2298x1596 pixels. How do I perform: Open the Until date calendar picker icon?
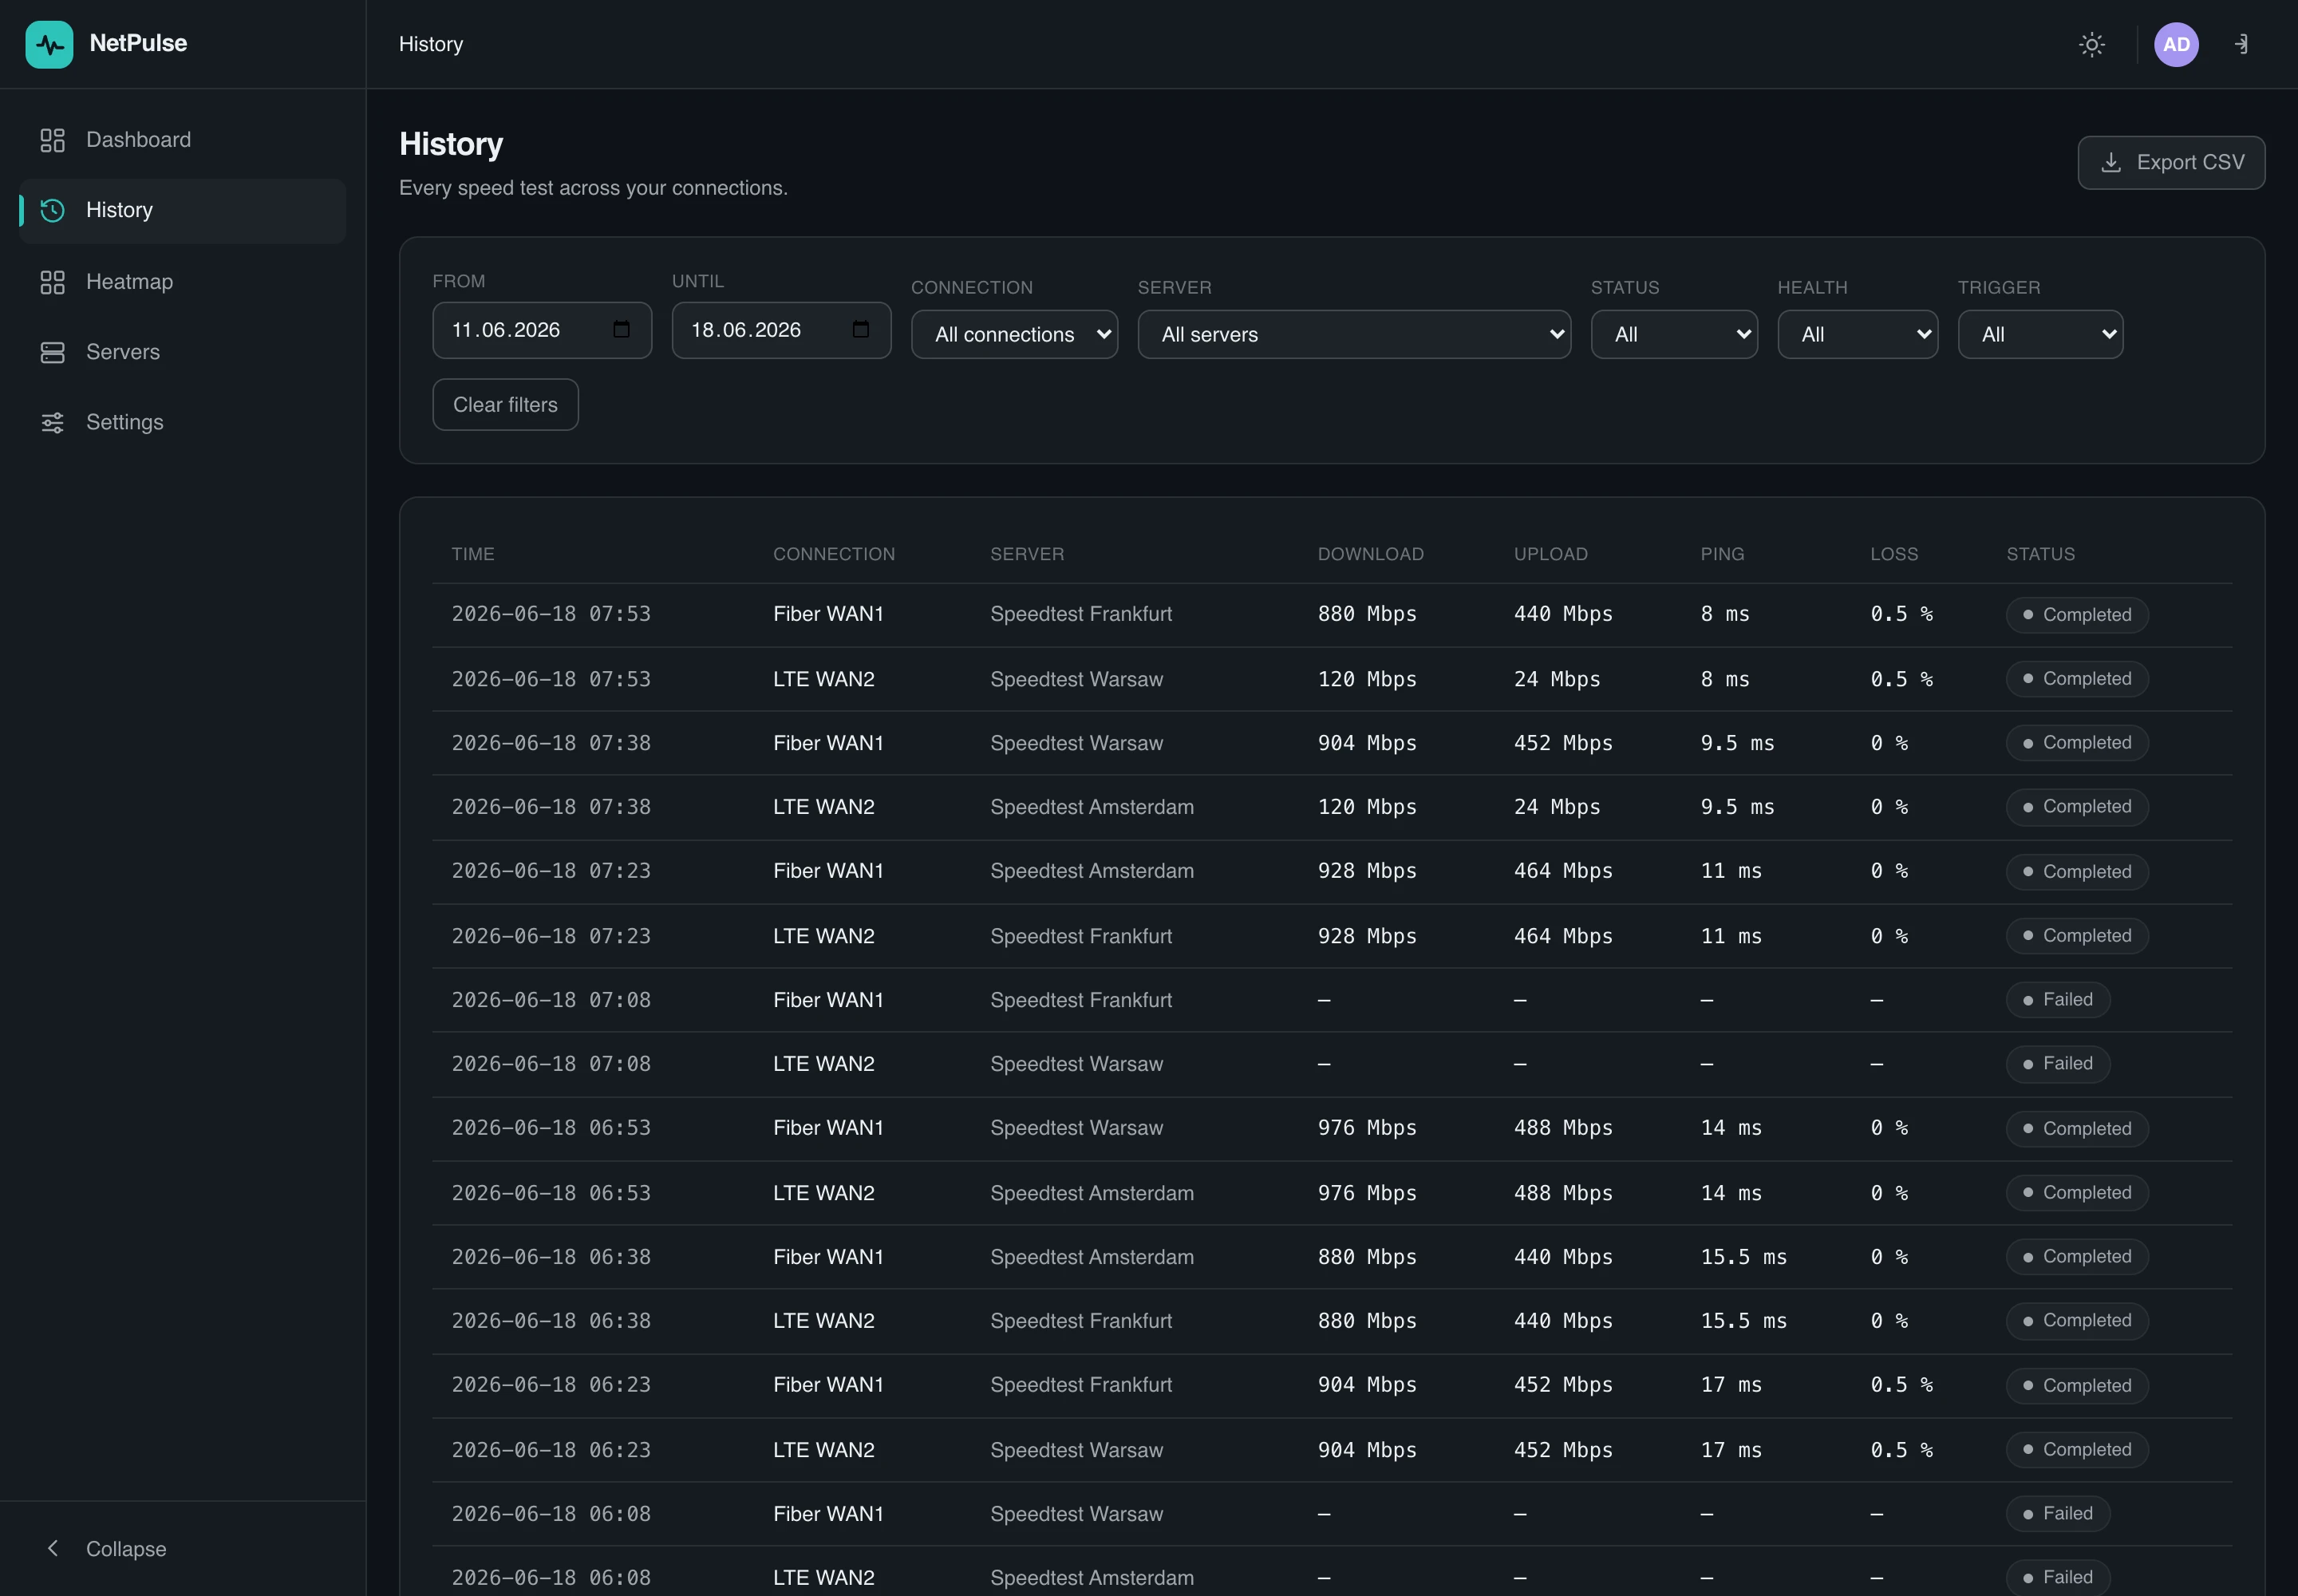(x=860, y=330)
